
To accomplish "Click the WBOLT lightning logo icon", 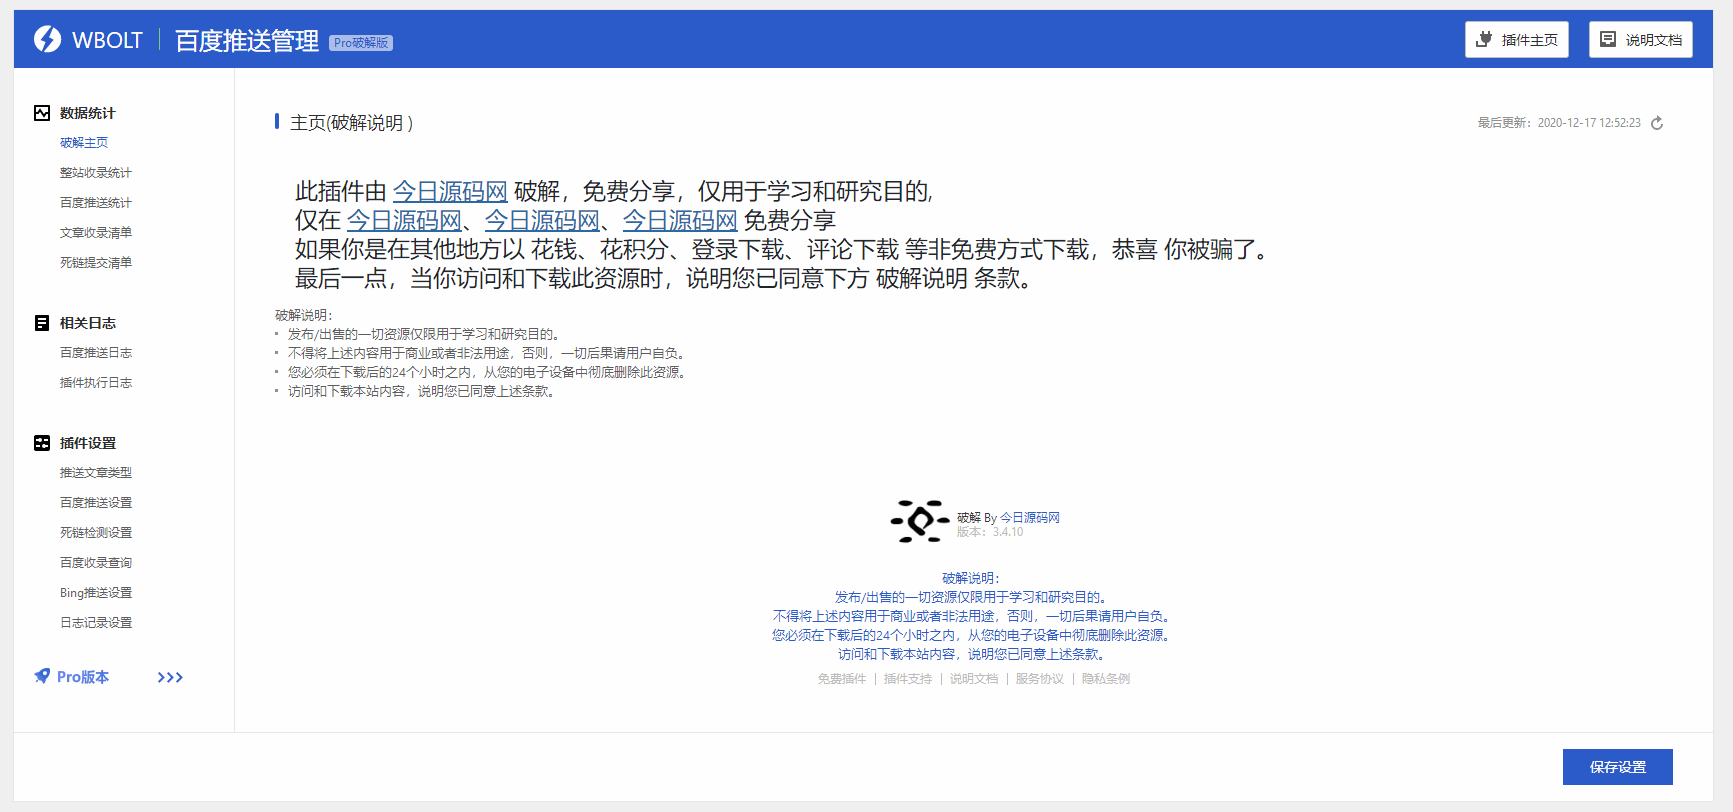I will click(x=47, y=39).
